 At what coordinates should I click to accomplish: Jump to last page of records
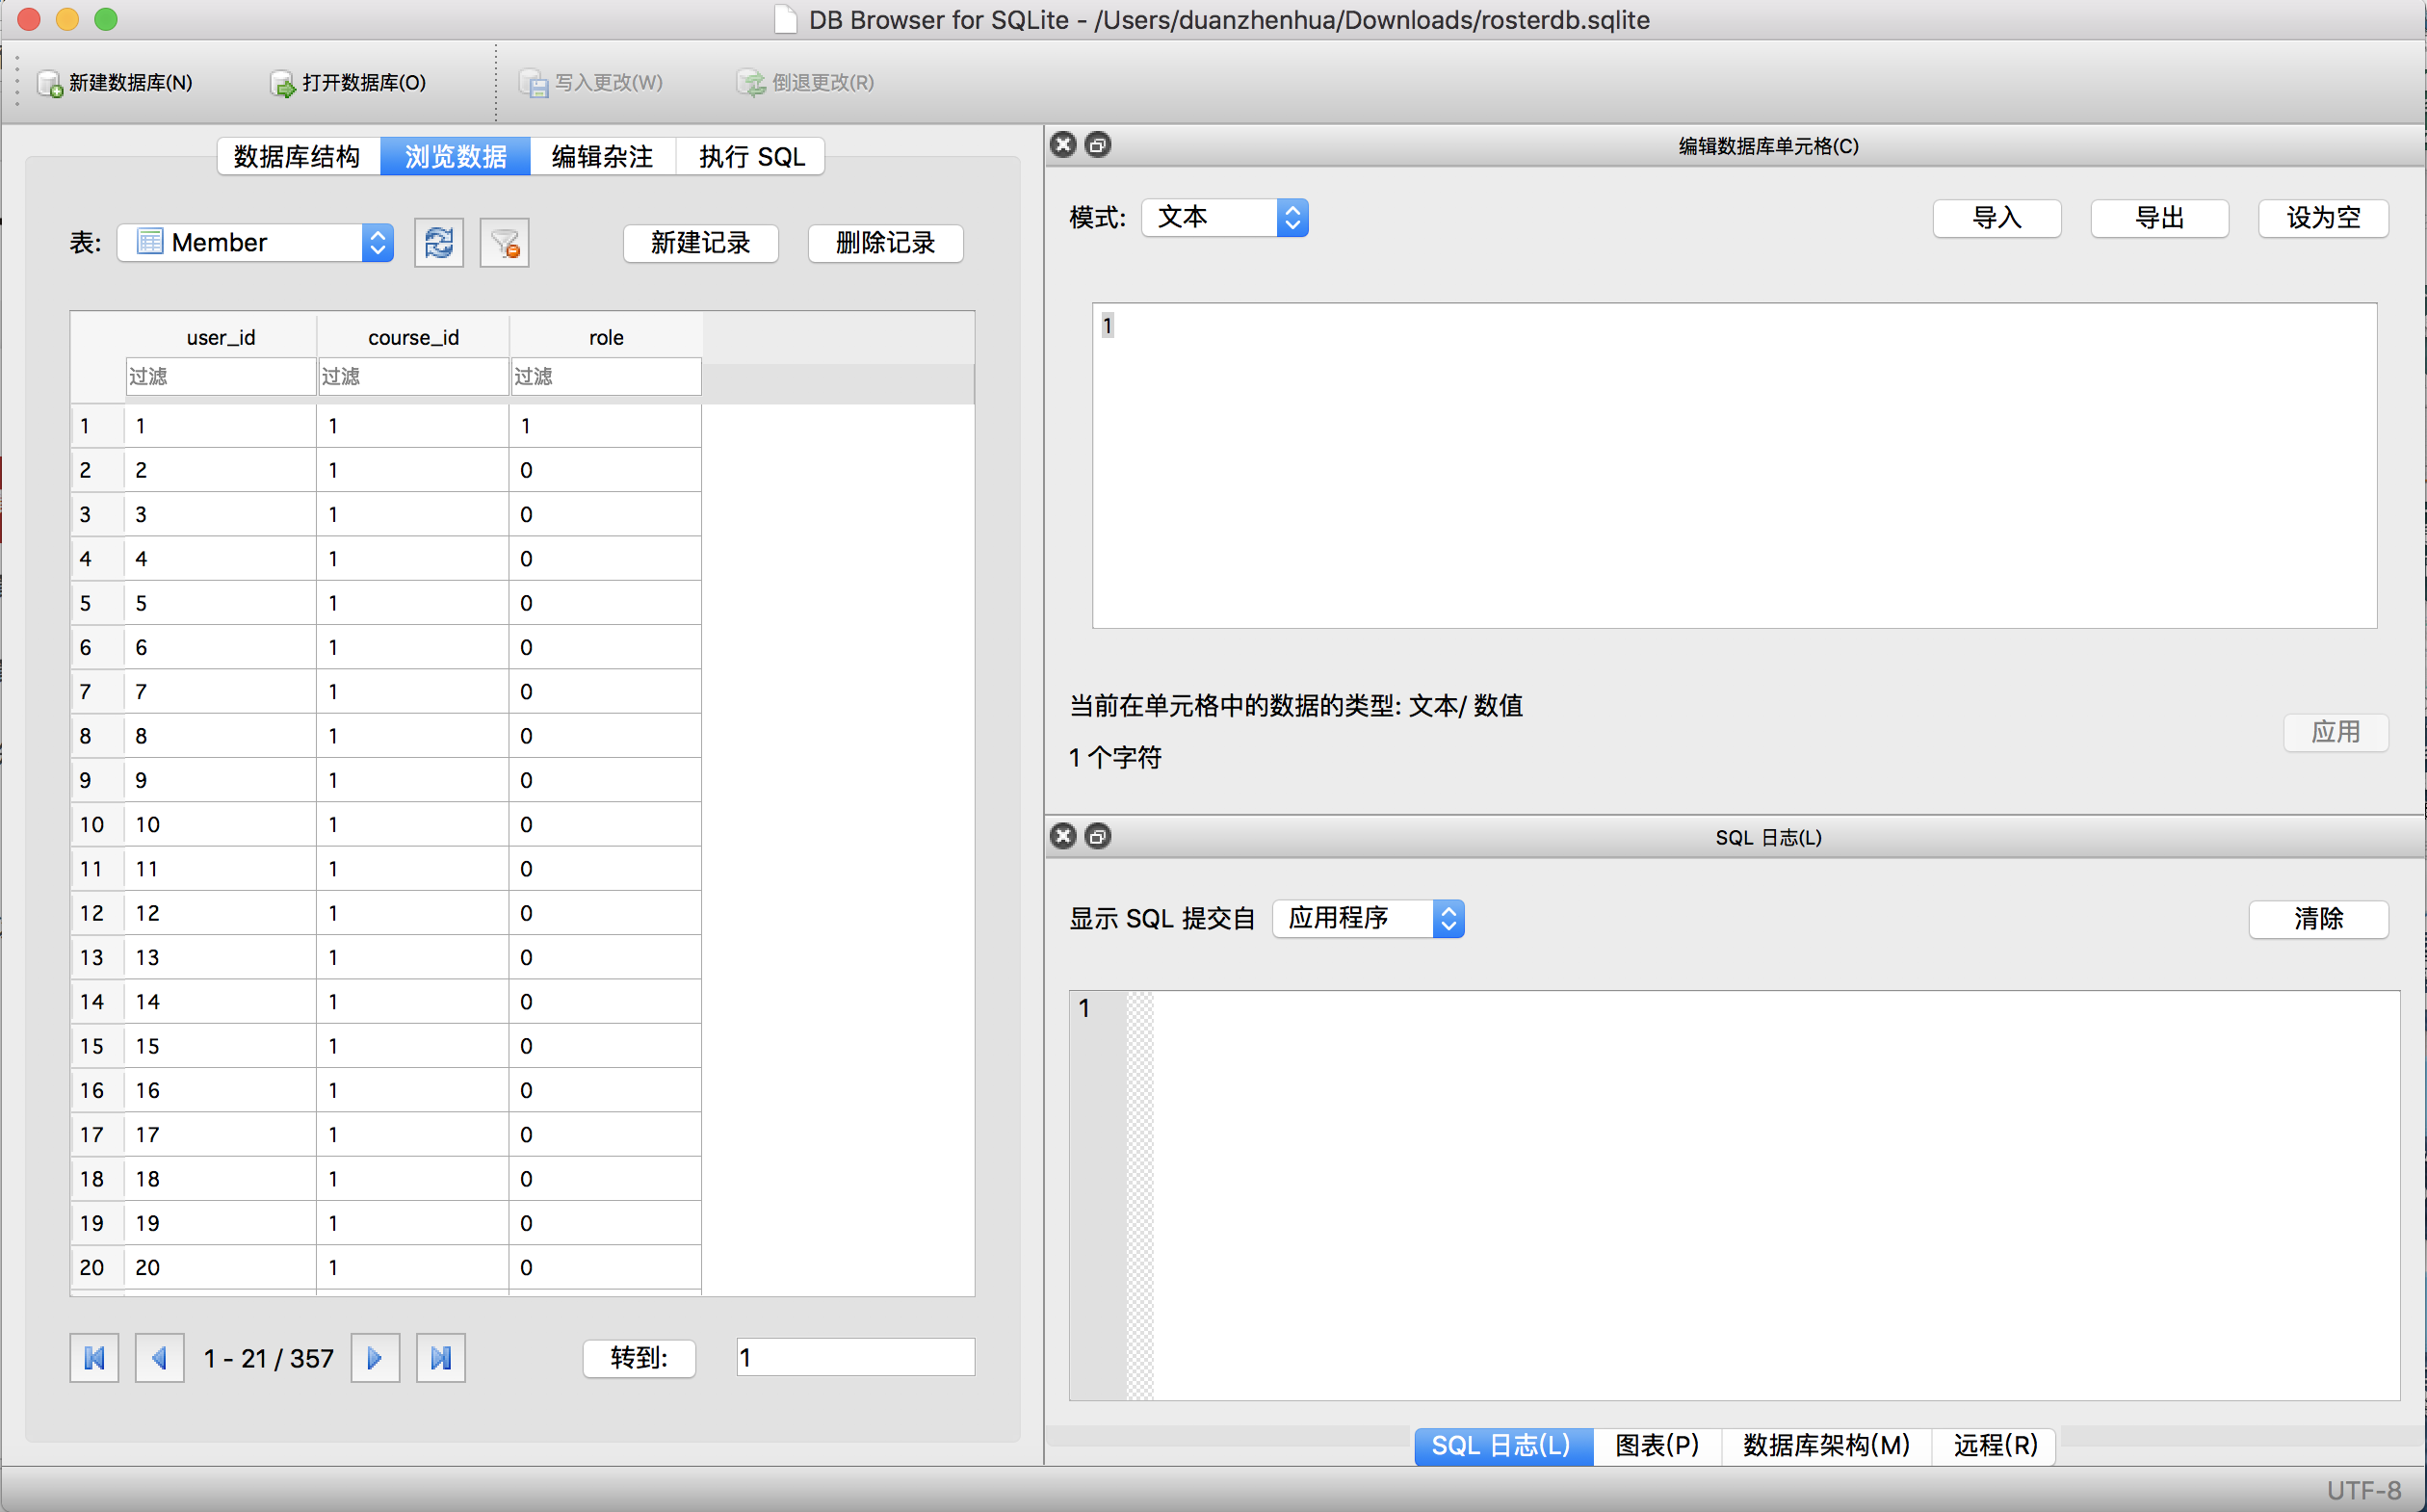[x=440, y=1358]
